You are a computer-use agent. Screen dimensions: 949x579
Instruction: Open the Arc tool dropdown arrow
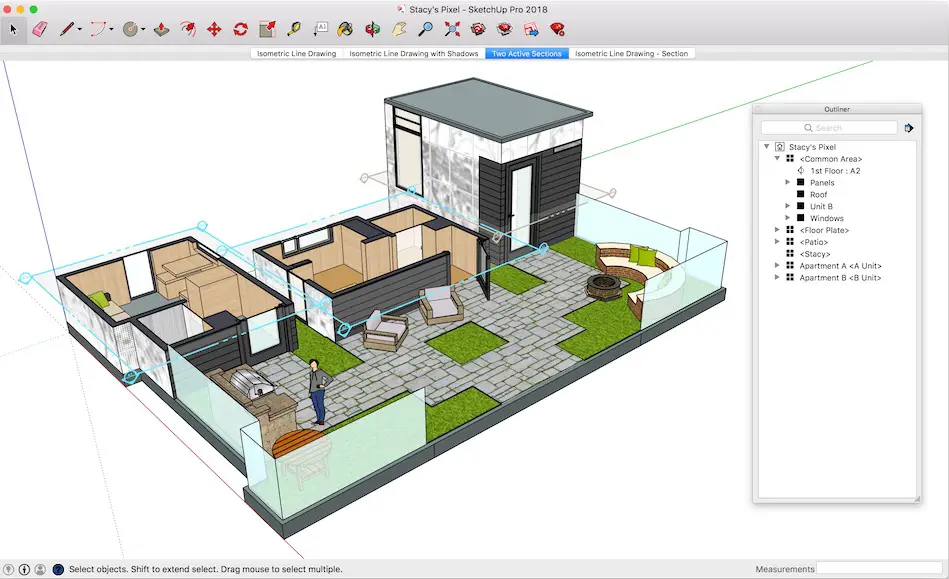[x=111, y=29]
